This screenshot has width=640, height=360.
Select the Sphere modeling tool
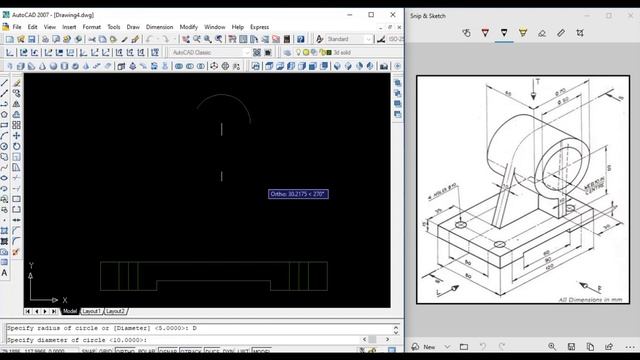tap(53, 66)
